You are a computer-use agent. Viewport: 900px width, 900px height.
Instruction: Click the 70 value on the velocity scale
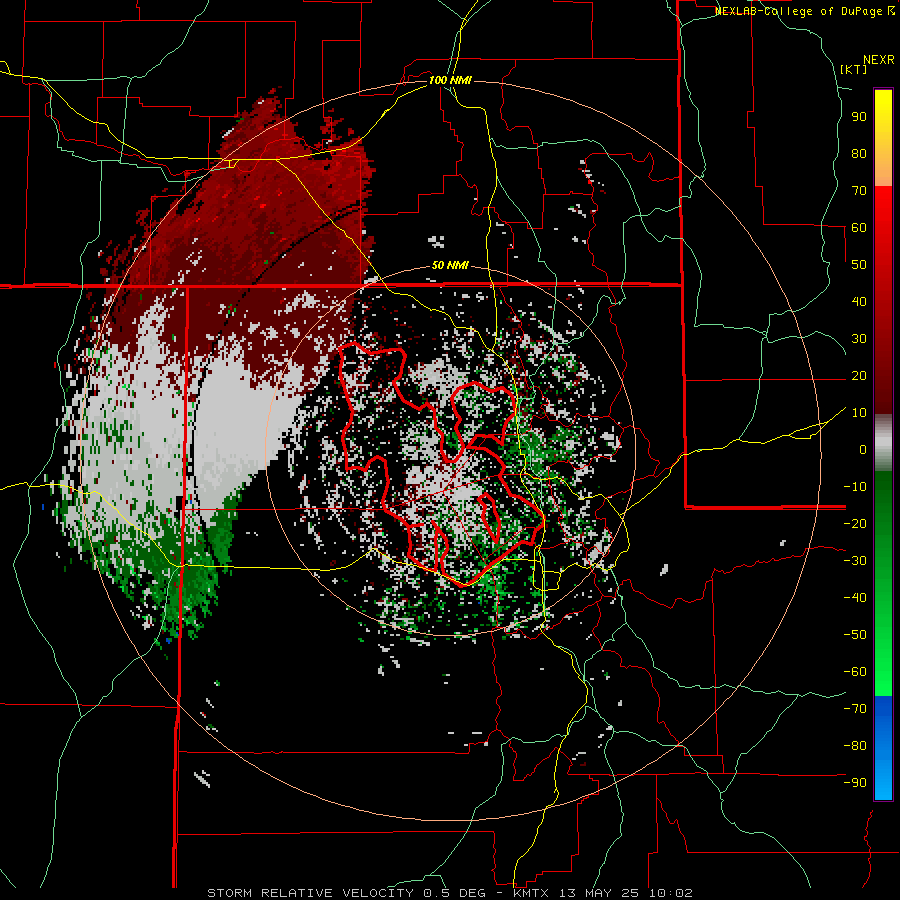[859, 191]
